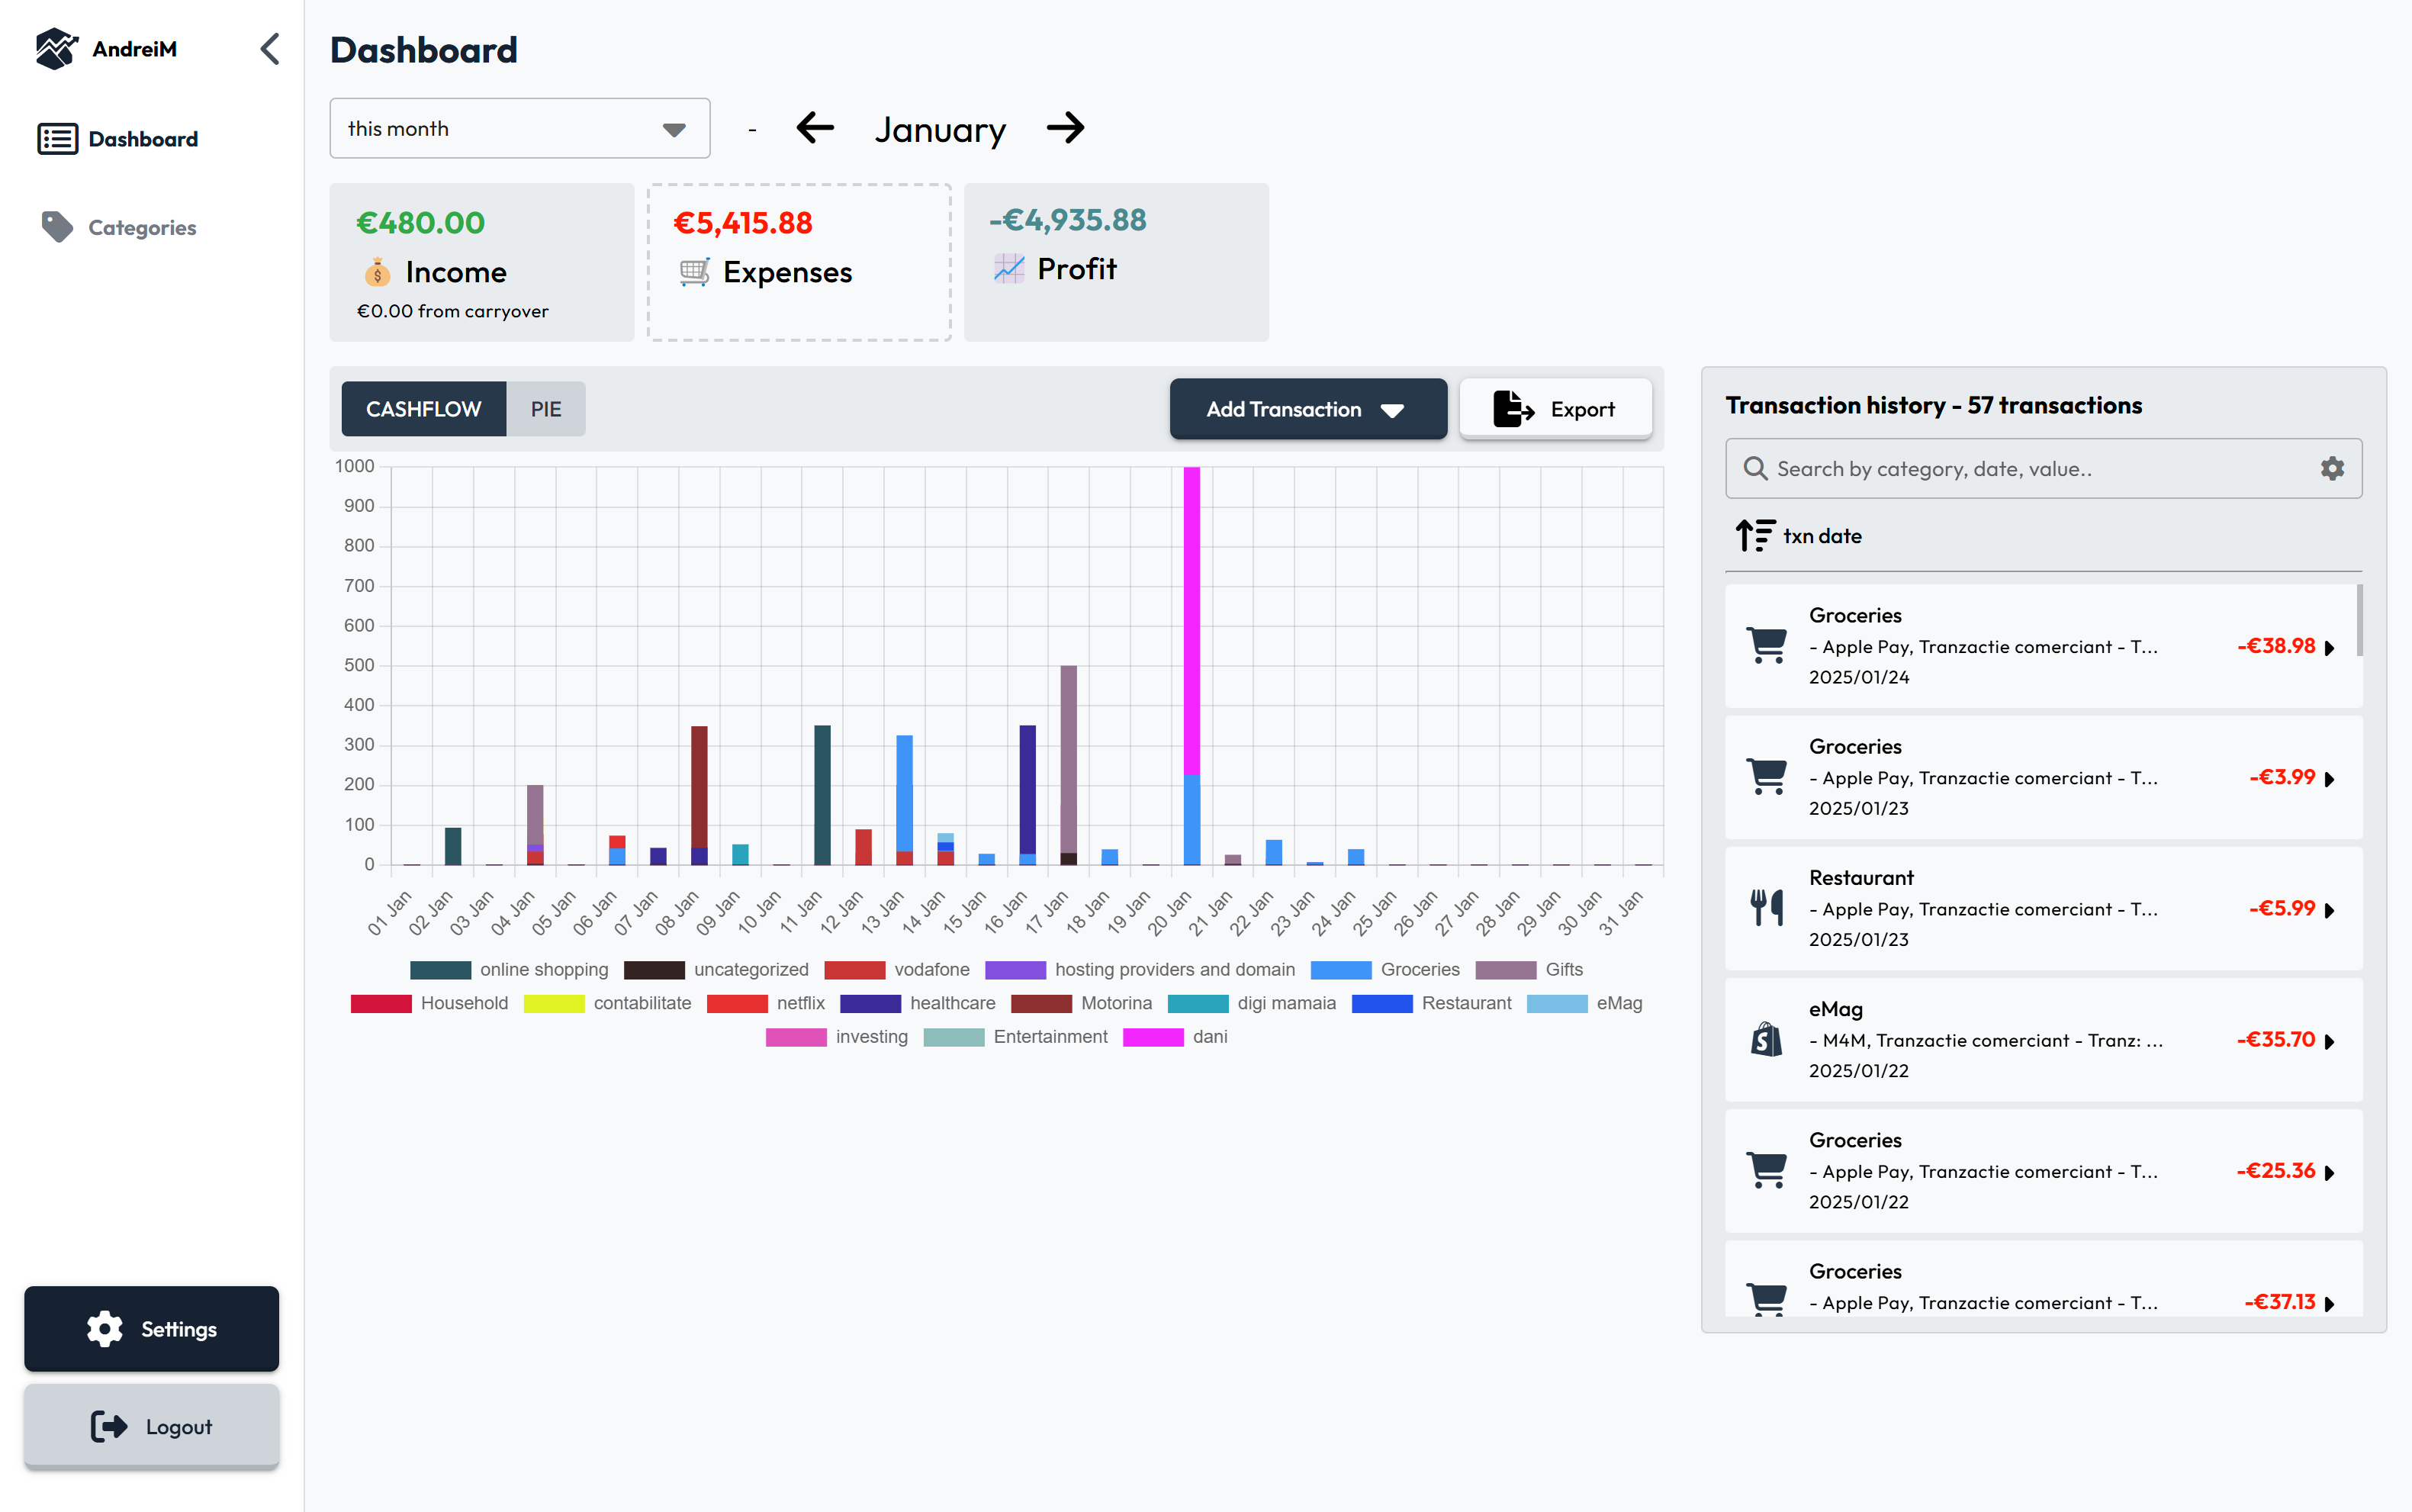Click the Gifts bar on 17 Jan

tap(1068, 758)
